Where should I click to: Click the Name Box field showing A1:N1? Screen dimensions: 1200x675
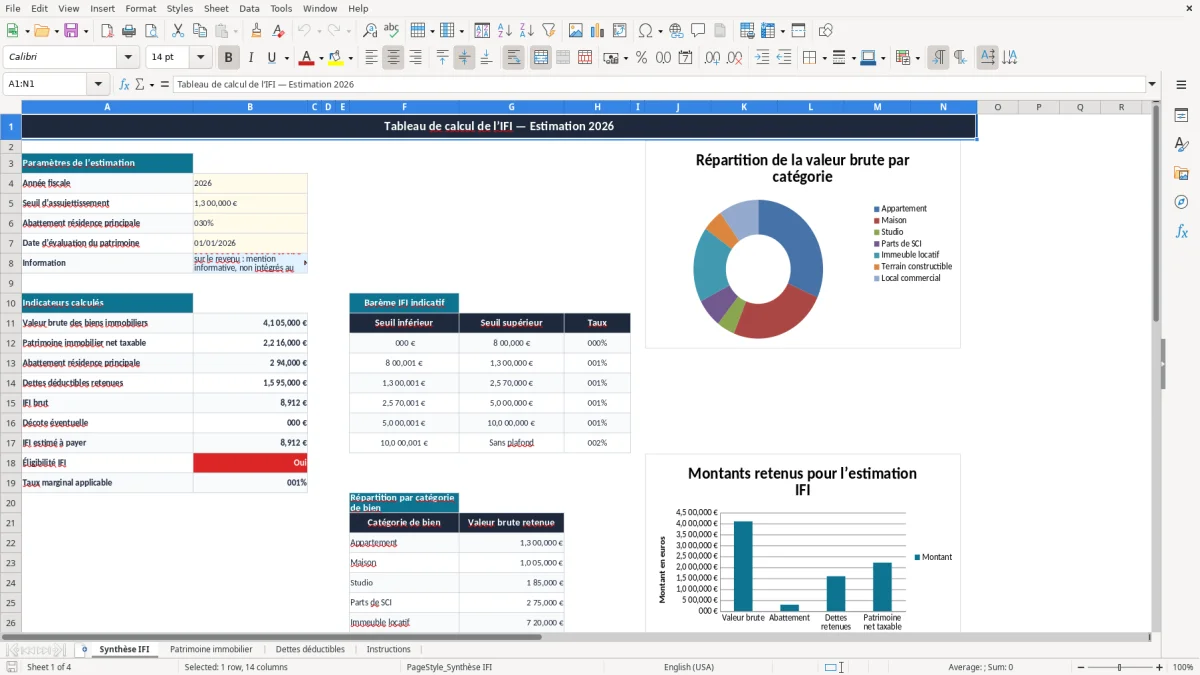click(45, 84)
